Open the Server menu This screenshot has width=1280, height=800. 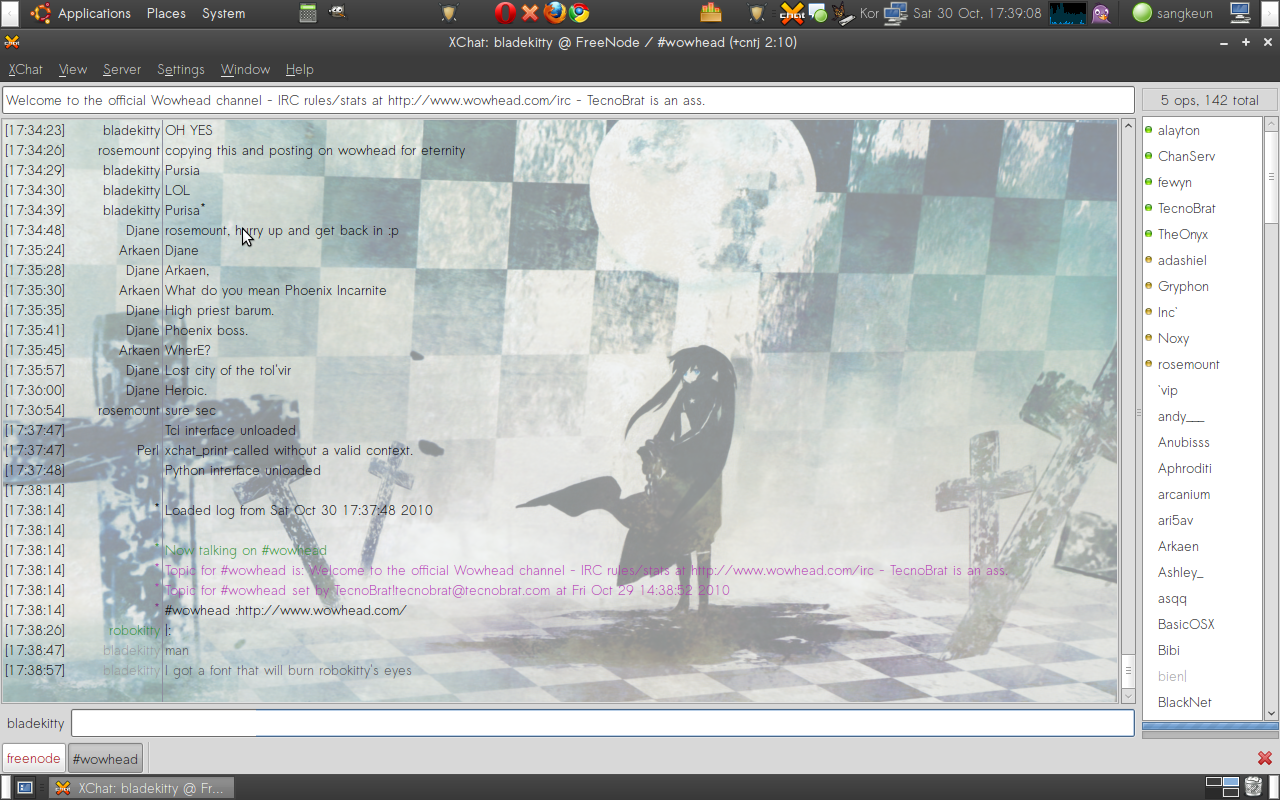tap(122, 69)
